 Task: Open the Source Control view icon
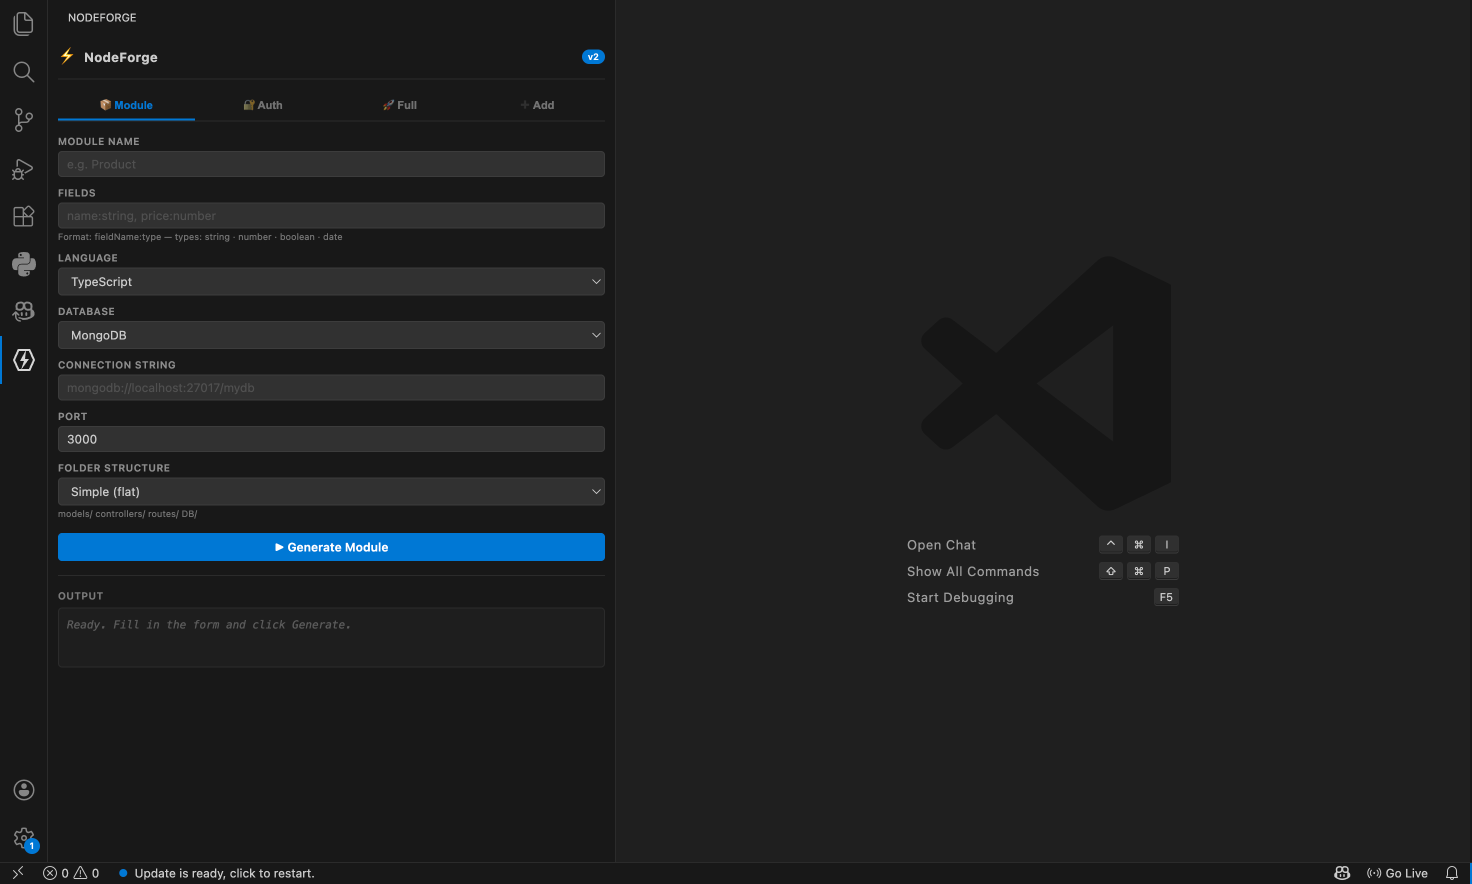pyautogui.click(x=24, y=120)
